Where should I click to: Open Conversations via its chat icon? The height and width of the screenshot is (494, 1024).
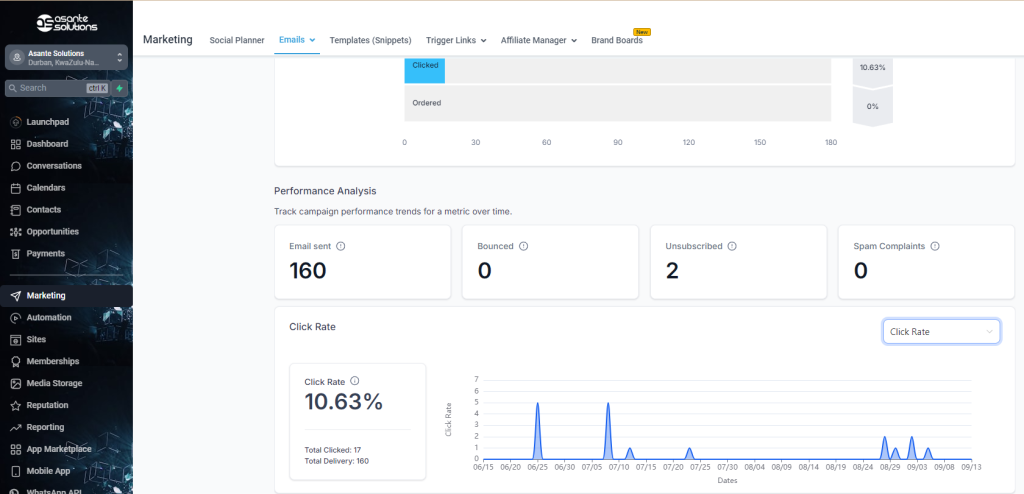pyautogui.click(x=16, y=166)
